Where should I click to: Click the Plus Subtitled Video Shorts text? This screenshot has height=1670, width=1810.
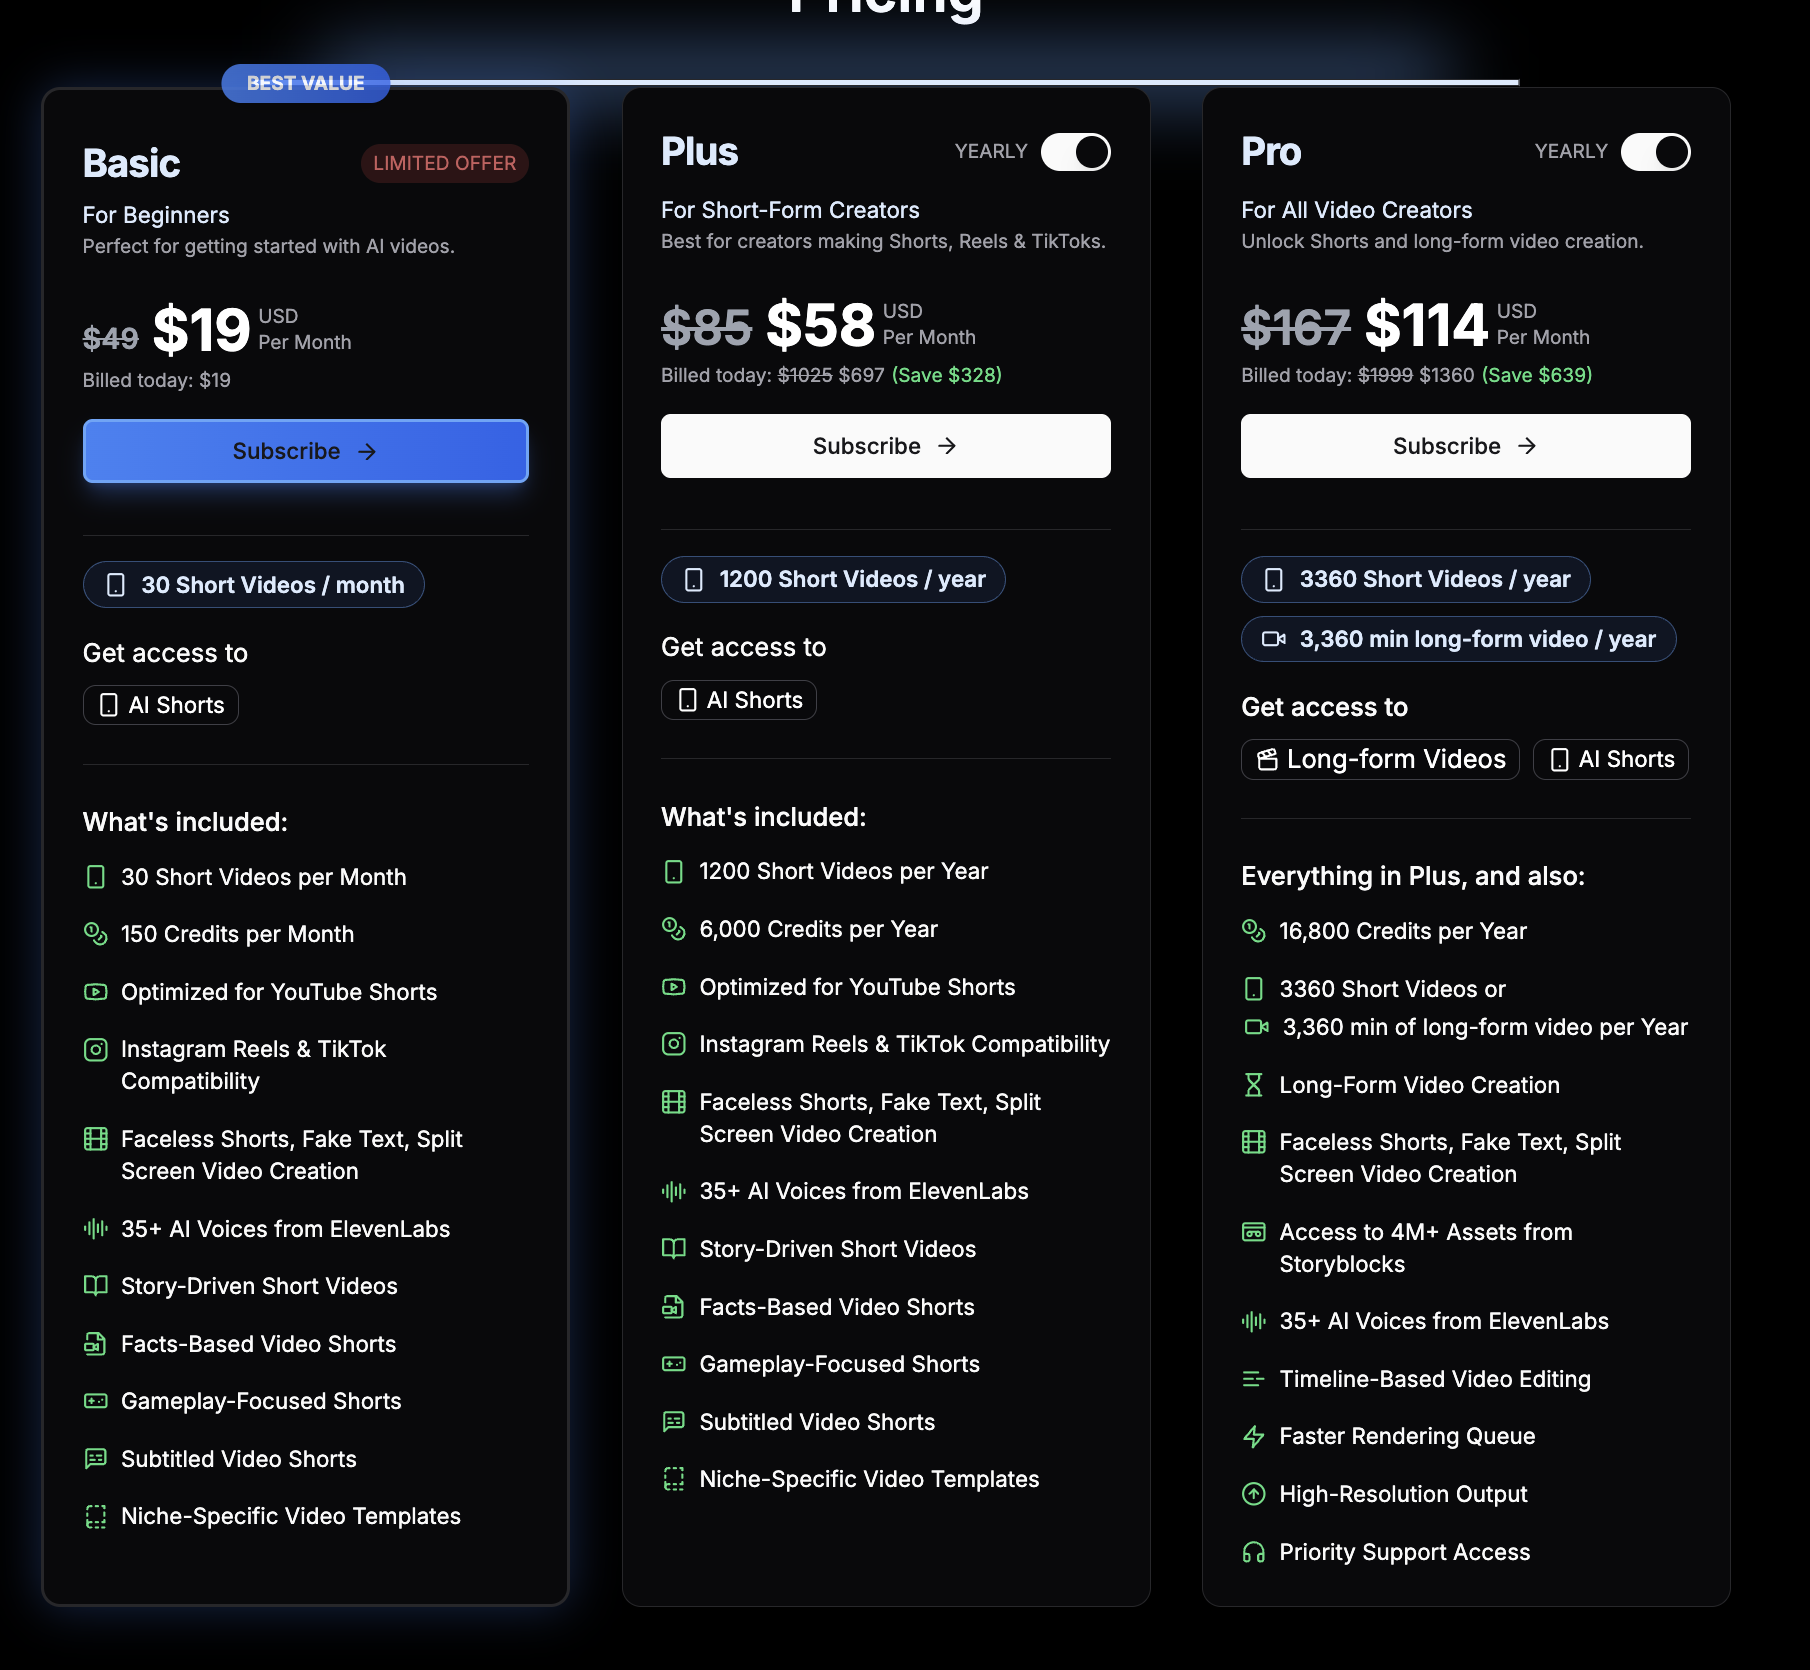(817, 1422)
